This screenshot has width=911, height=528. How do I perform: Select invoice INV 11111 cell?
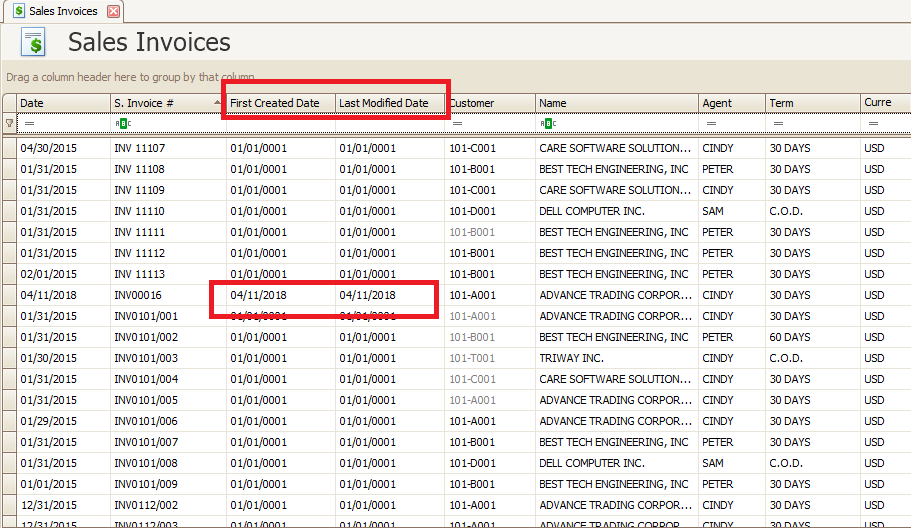pyautogui.click(x=168, y=232)
